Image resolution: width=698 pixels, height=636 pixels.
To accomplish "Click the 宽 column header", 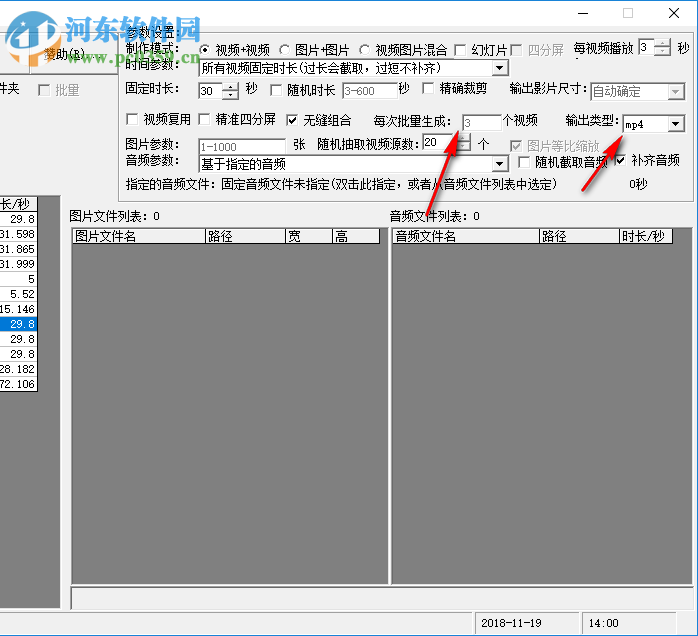I will click(x=308, y=236).
